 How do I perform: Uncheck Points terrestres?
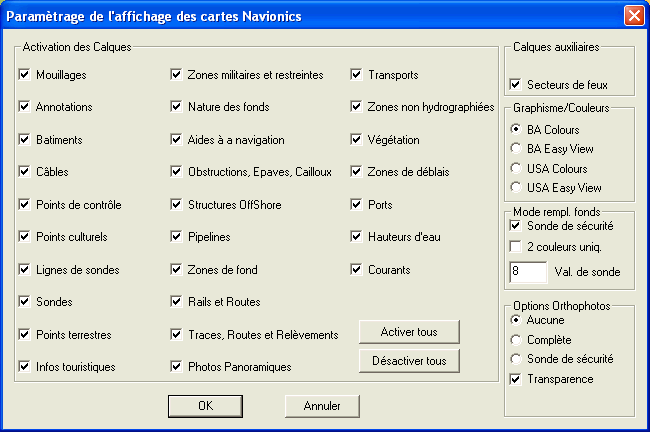(24, 334)
